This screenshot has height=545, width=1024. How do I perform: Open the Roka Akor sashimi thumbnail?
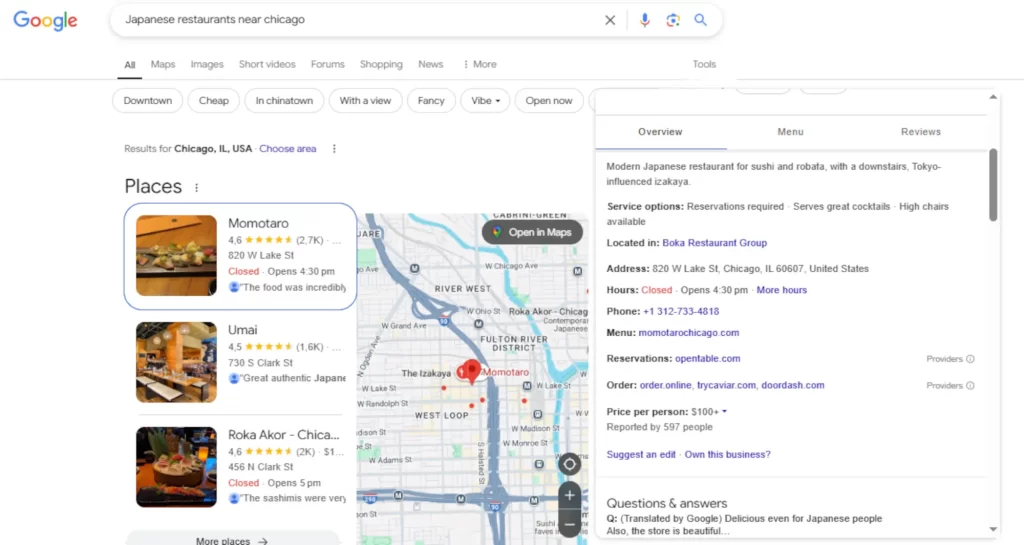(x=176, y=467)
